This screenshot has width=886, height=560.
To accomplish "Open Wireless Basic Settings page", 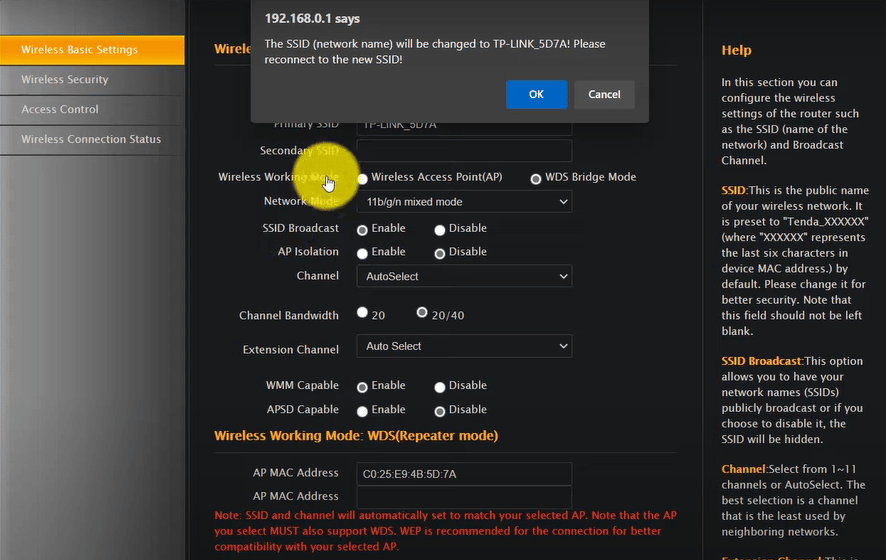I will click(x=92, y=50).
